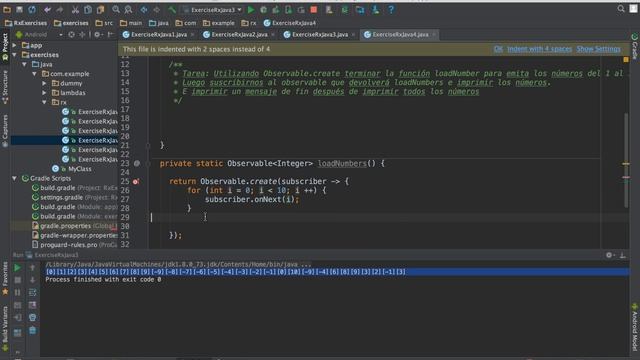Hide the Run panel with the download-arrow icon
This screenshot has width=640, height=360.
(622, 255)
